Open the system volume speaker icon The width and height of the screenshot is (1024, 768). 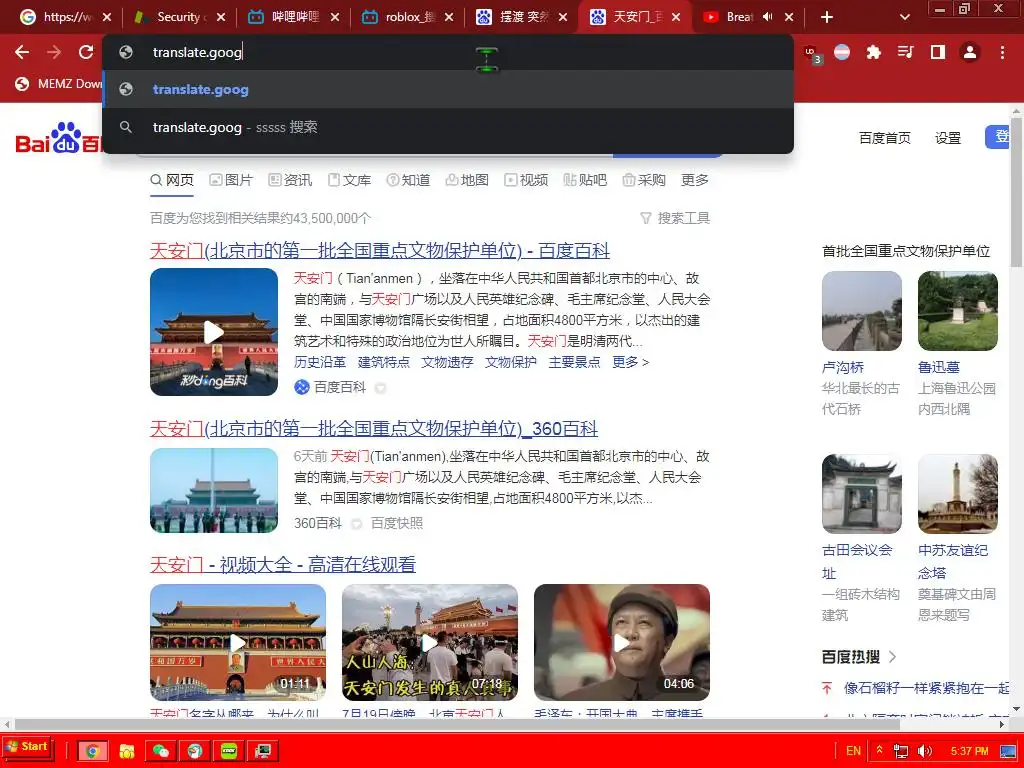(x=925, y=751)
